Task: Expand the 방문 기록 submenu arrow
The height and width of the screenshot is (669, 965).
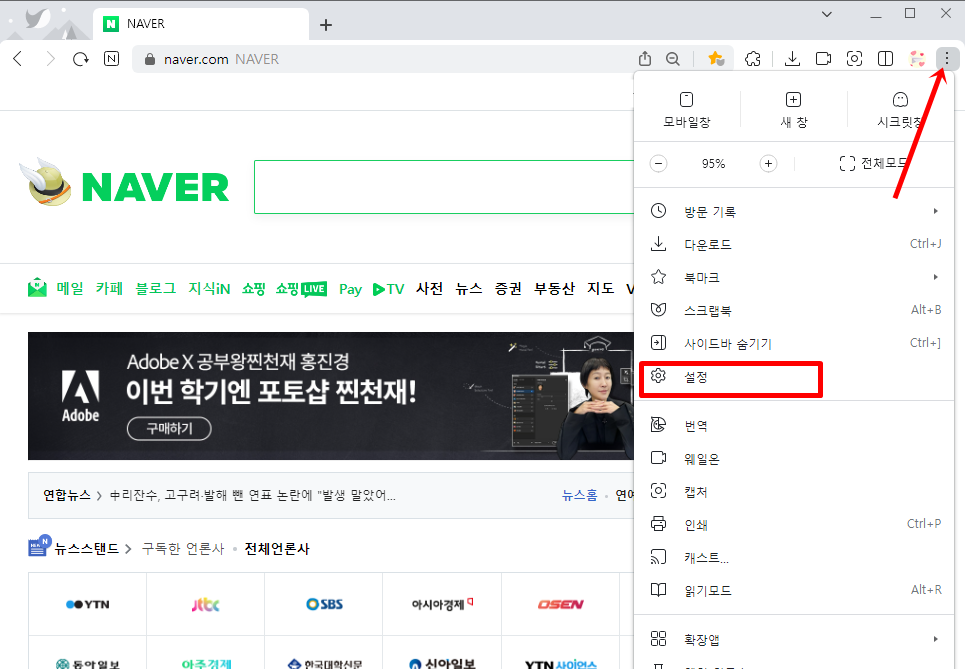Action: coord(936,211)
